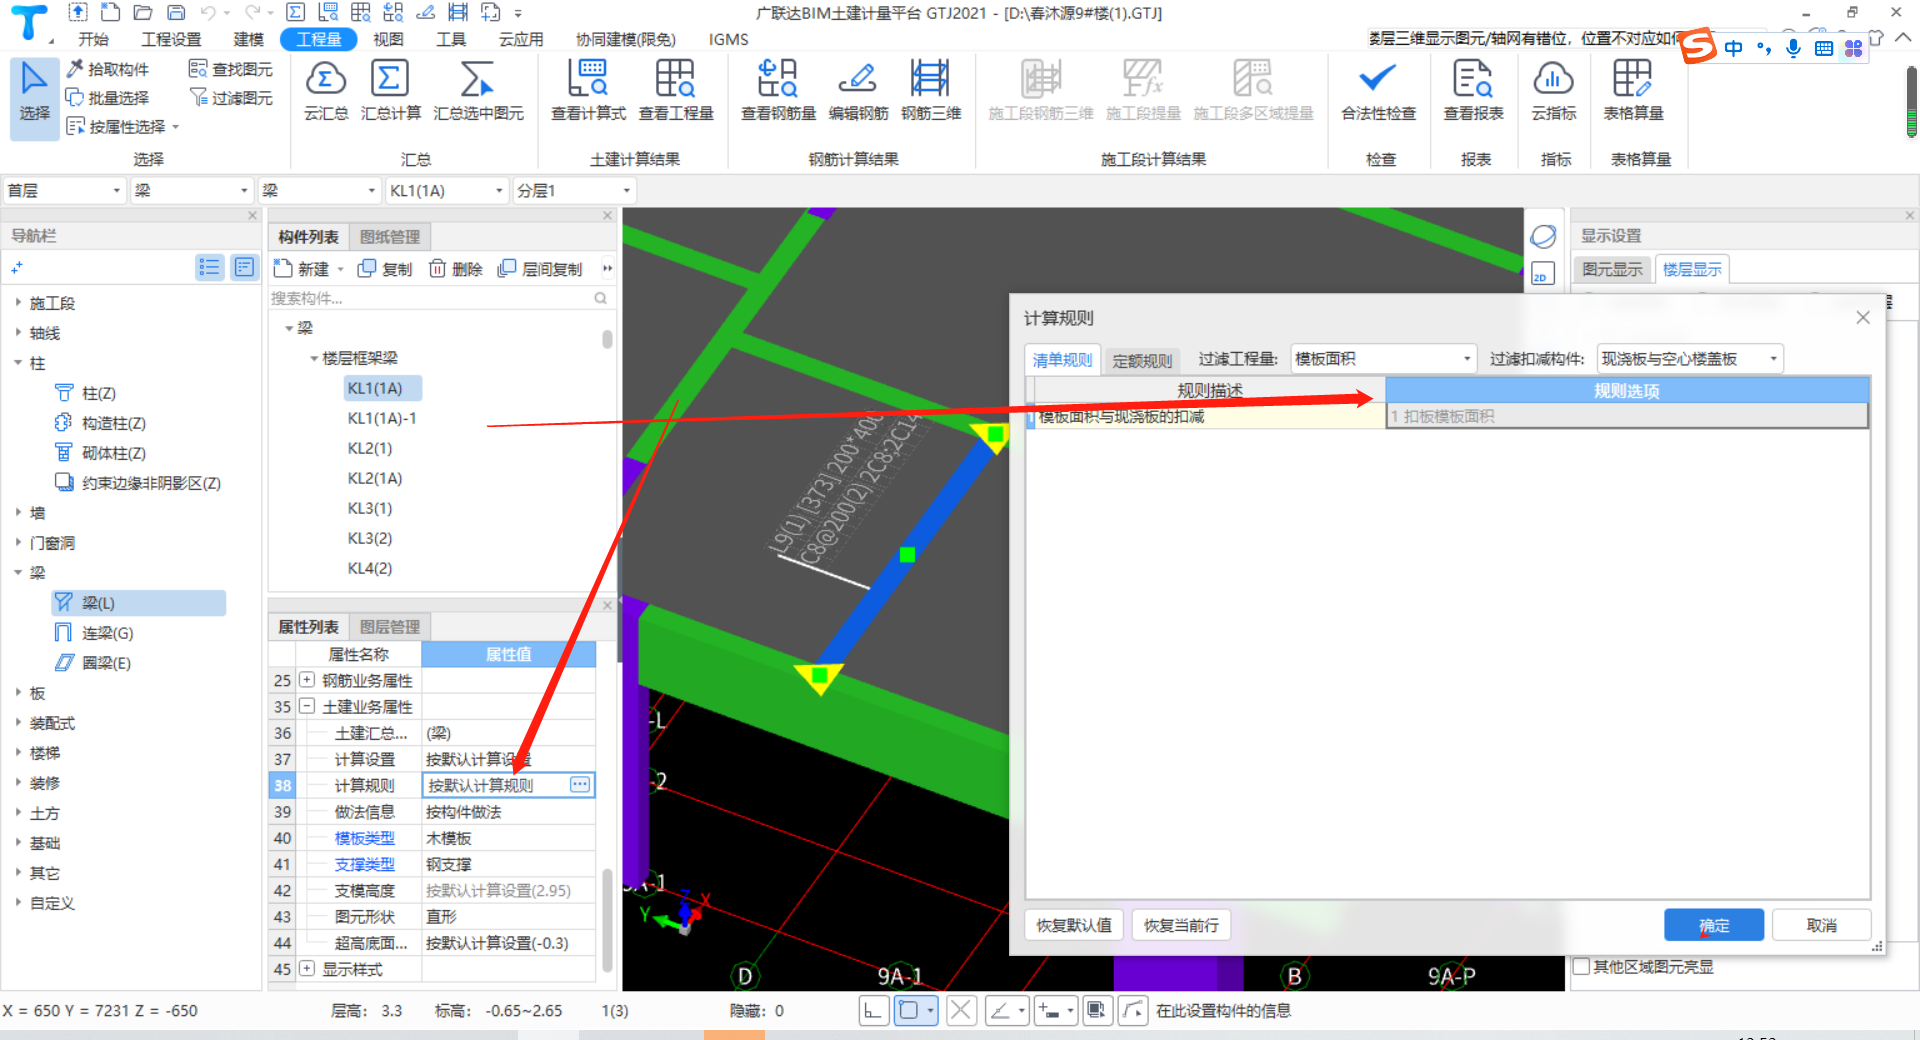
Task: Click 层间复制 copy between floors
Action: pos(540,268)
